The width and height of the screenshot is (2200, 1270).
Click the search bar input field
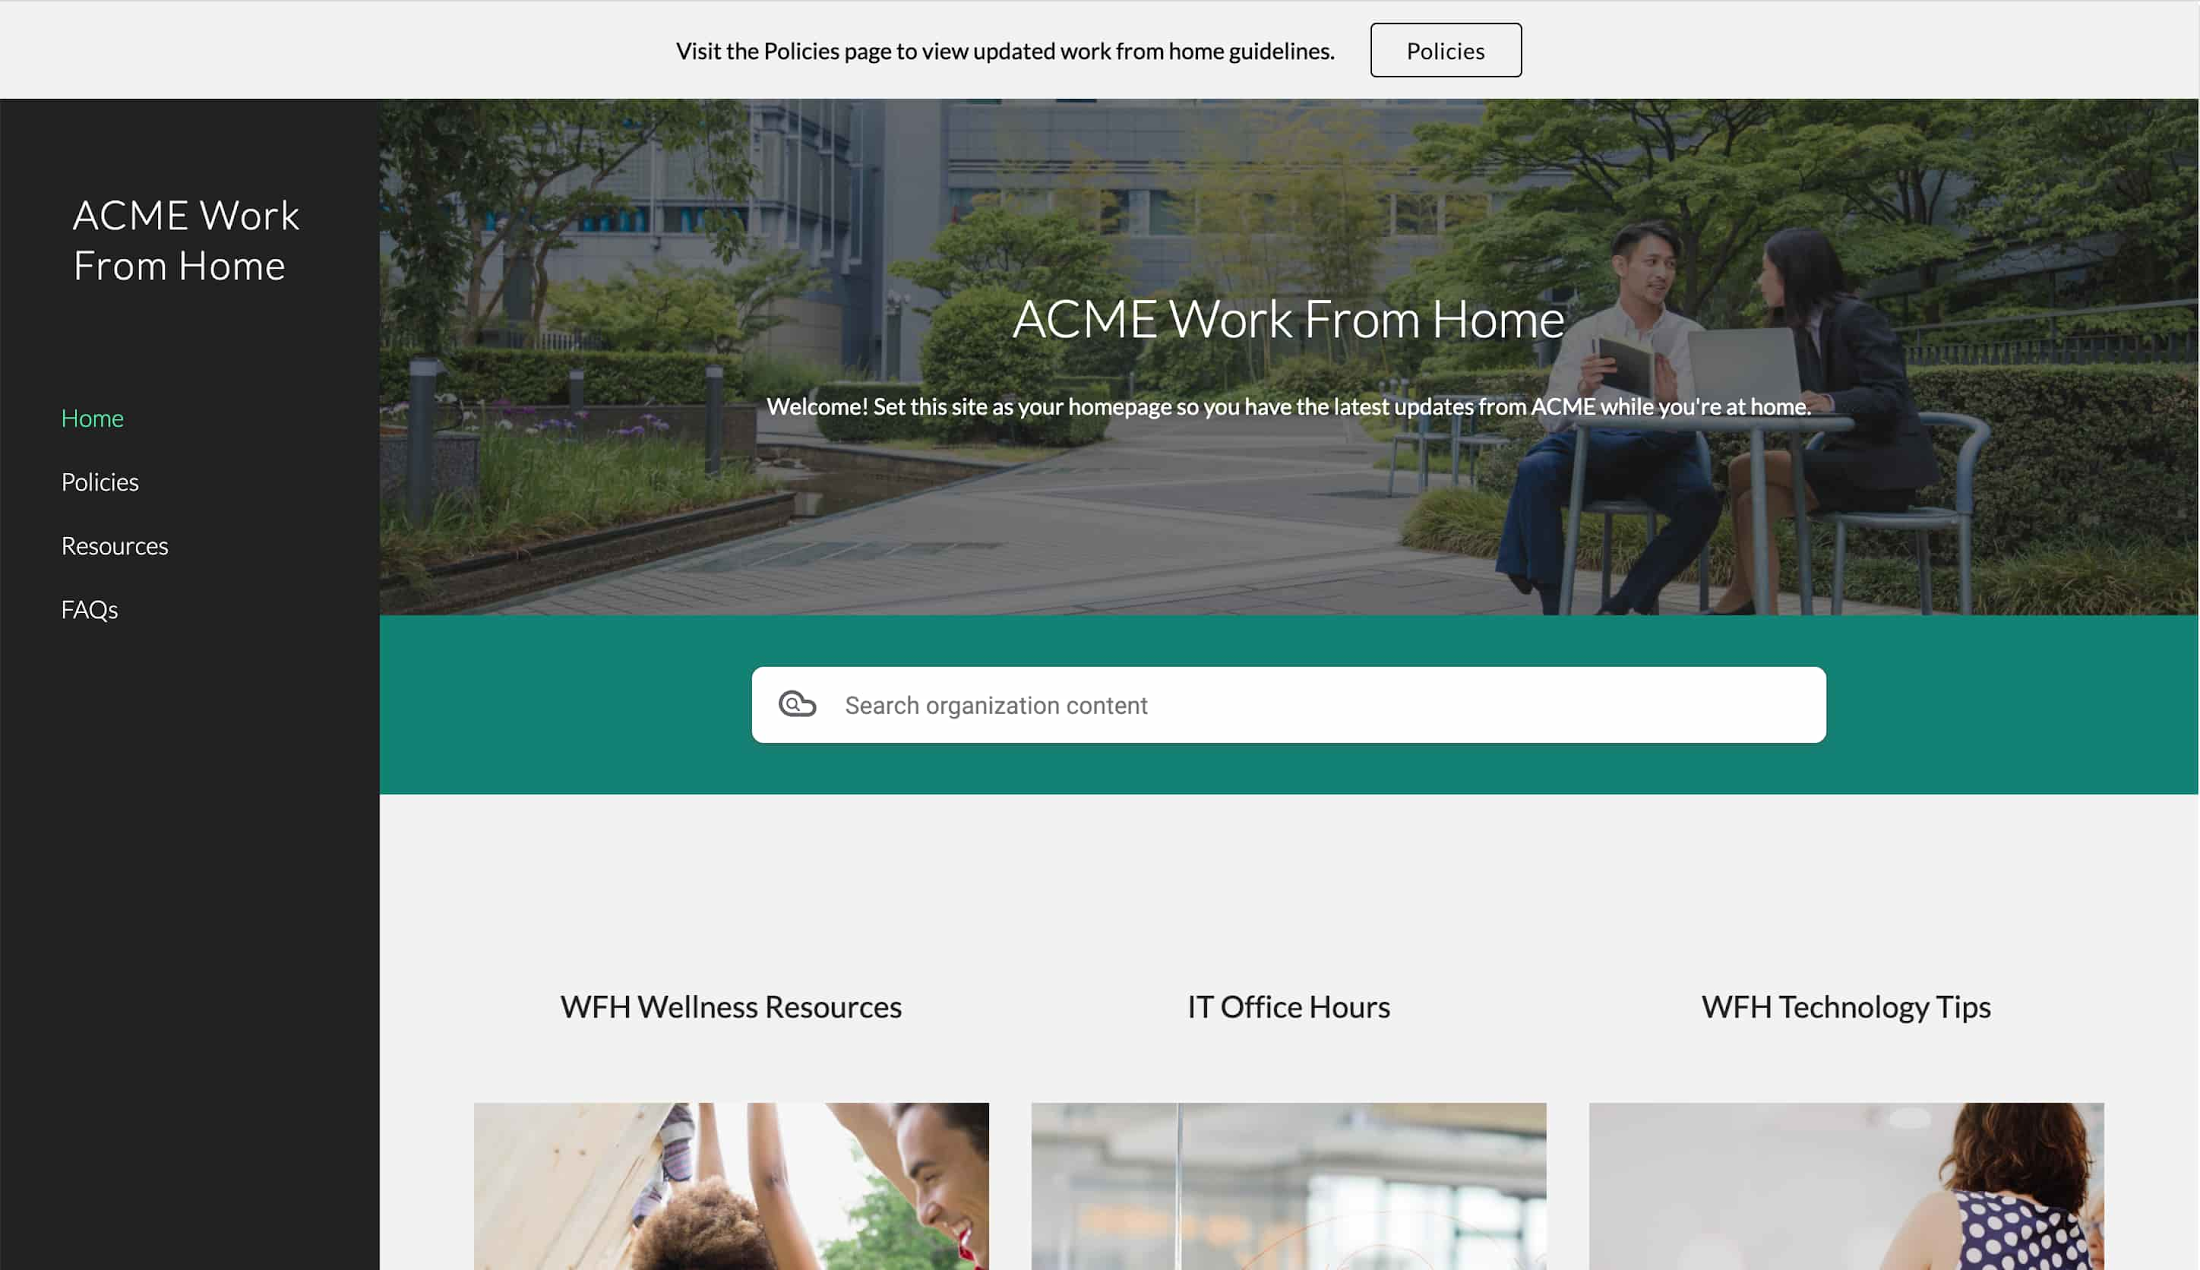(x=1288, y=705)
